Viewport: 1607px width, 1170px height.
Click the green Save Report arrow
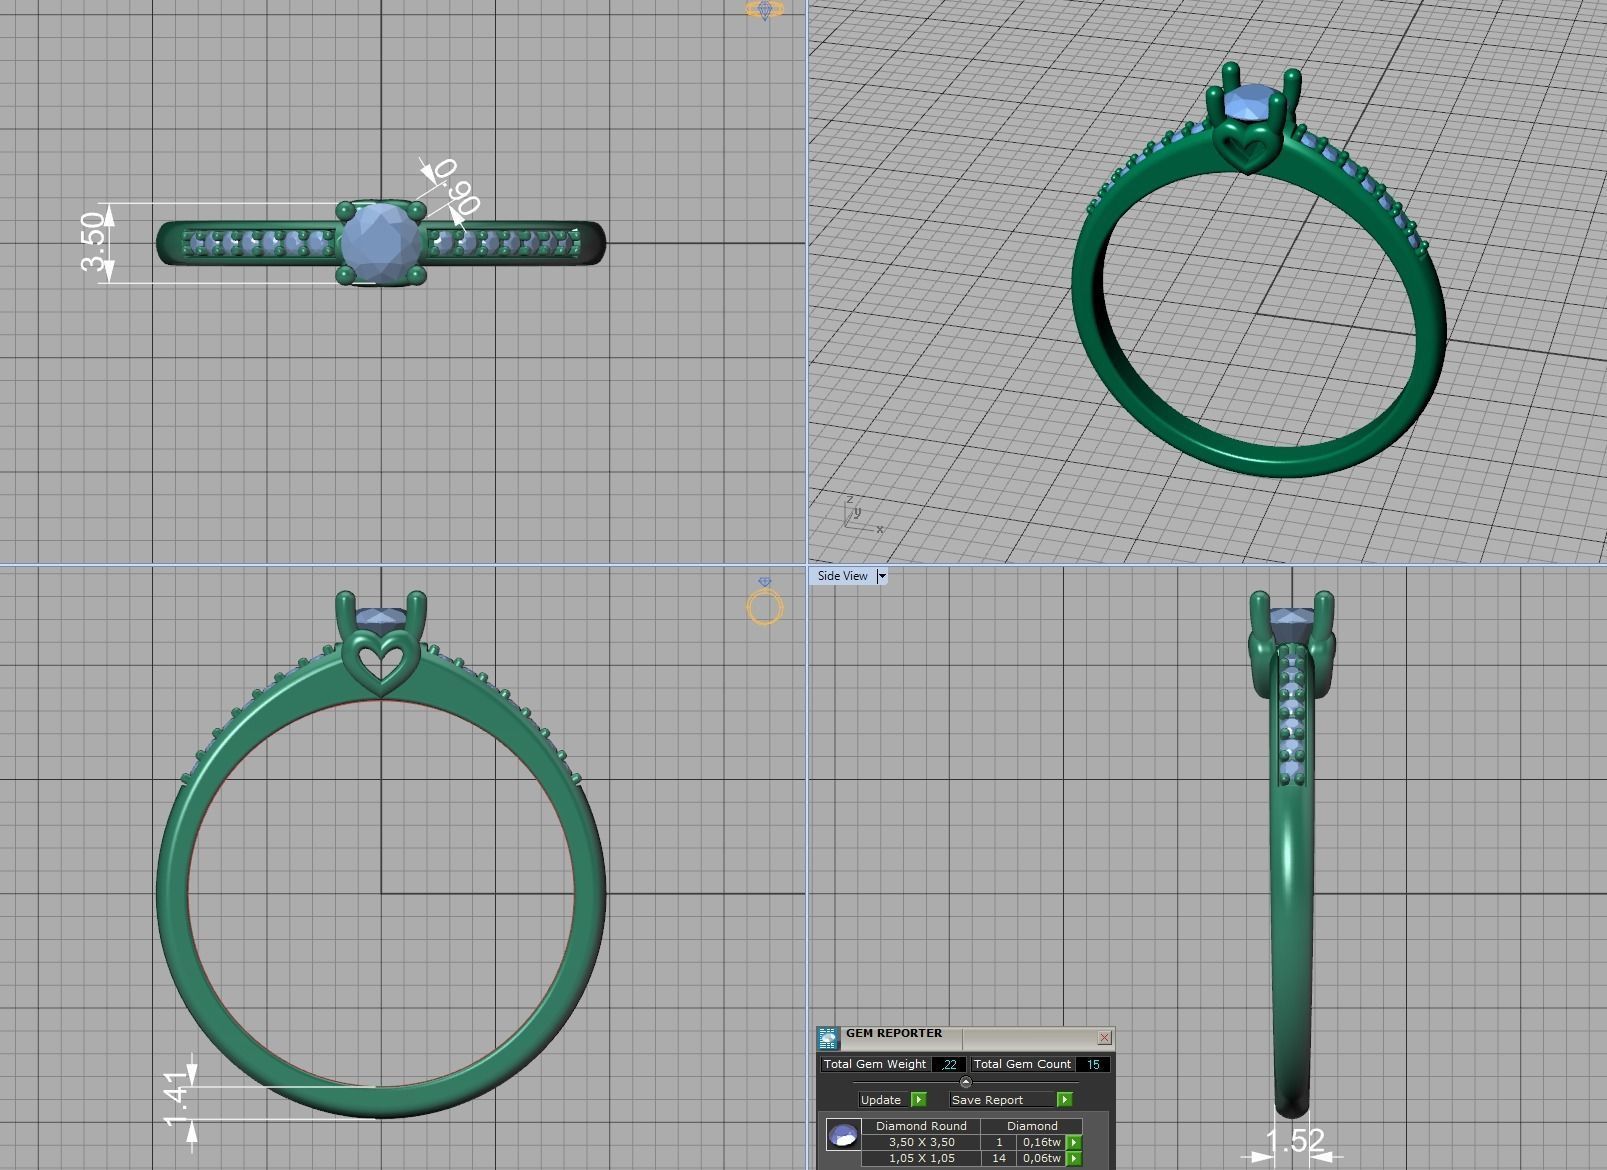coord(1064,1100)
